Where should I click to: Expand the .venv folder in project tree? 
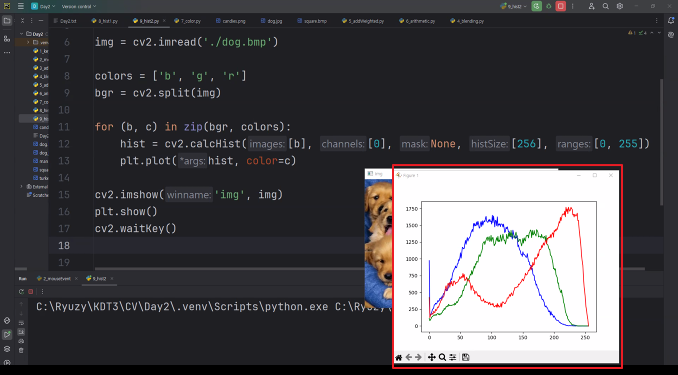[28, 42]
